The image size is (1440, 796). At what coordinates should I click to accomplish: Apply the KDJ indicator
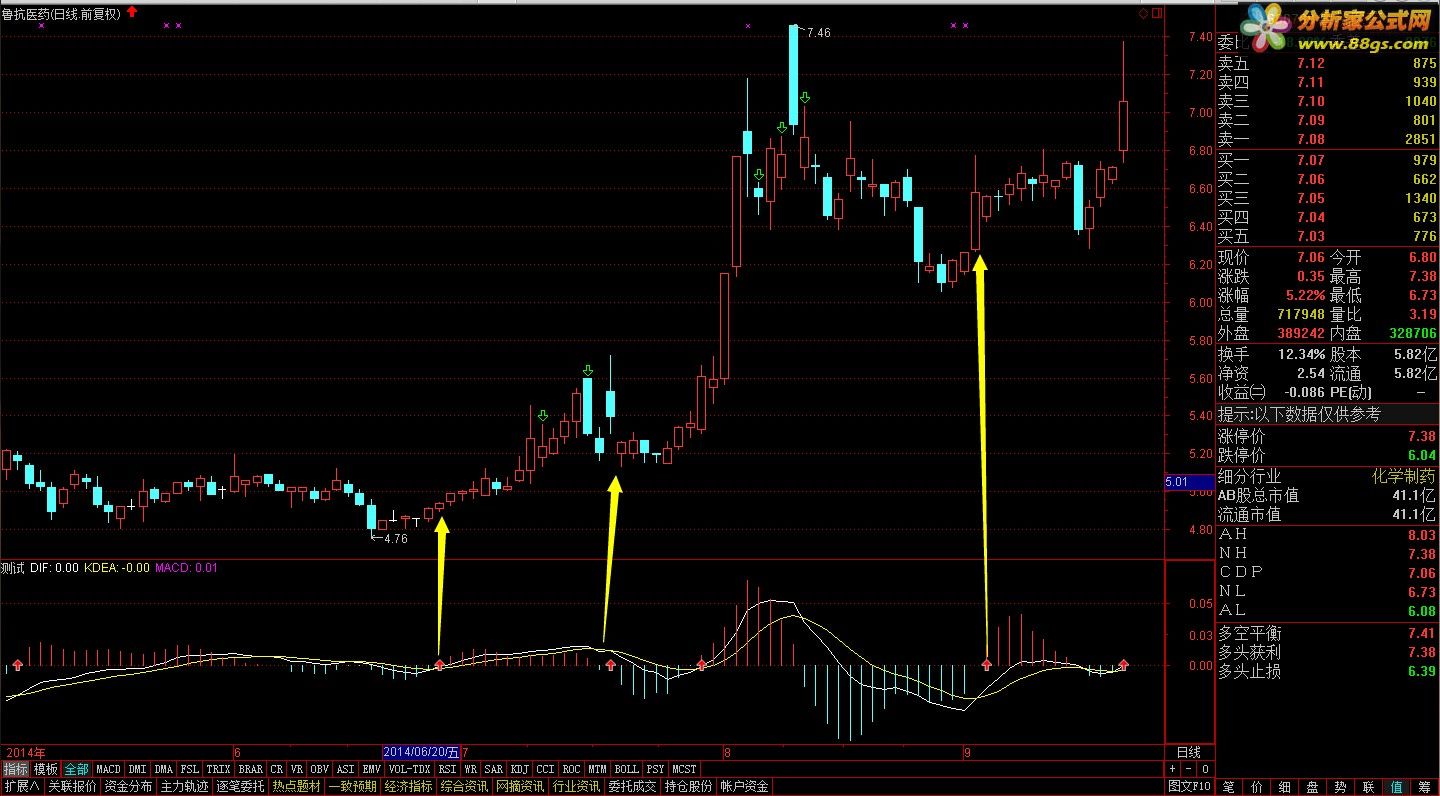520,769
